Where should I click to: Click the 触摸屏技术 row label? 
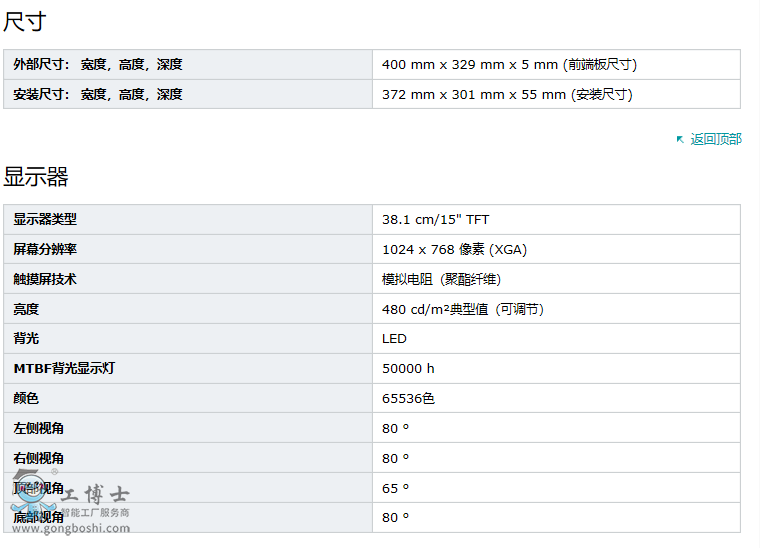point(45,279)
